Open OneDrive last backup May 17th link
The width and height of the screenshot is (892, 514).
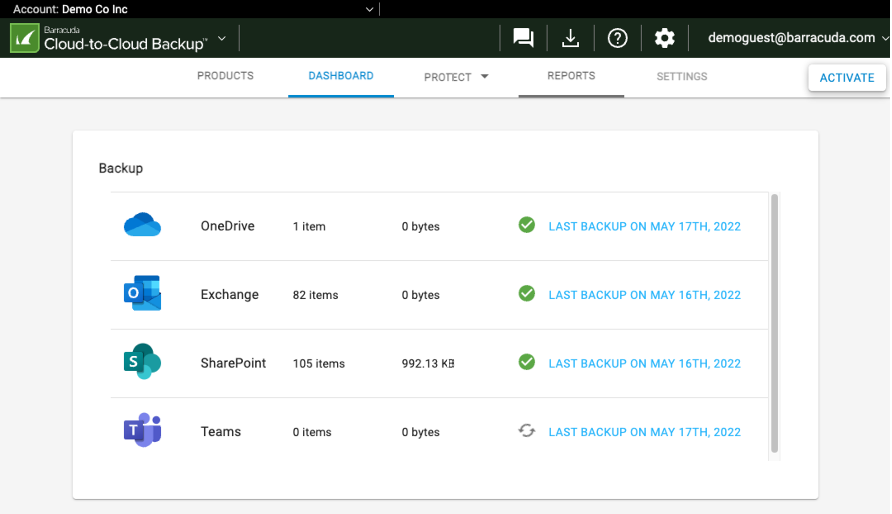click(645, 226)
